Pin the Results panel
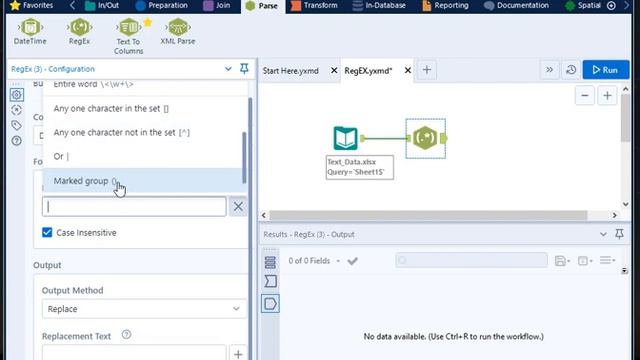The width and height of the screenshot is (640, 360). point(619,234)
